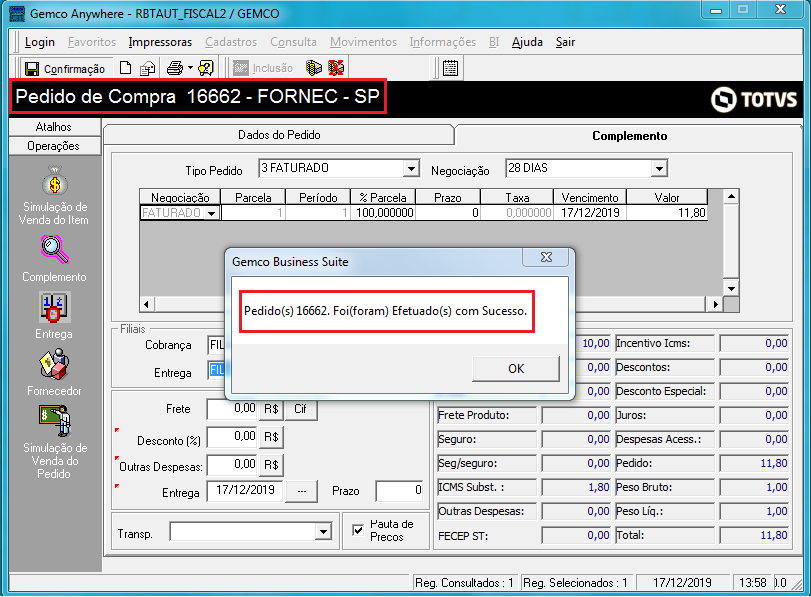Click the % Parcela cell 100,000000

click(383, 213)
